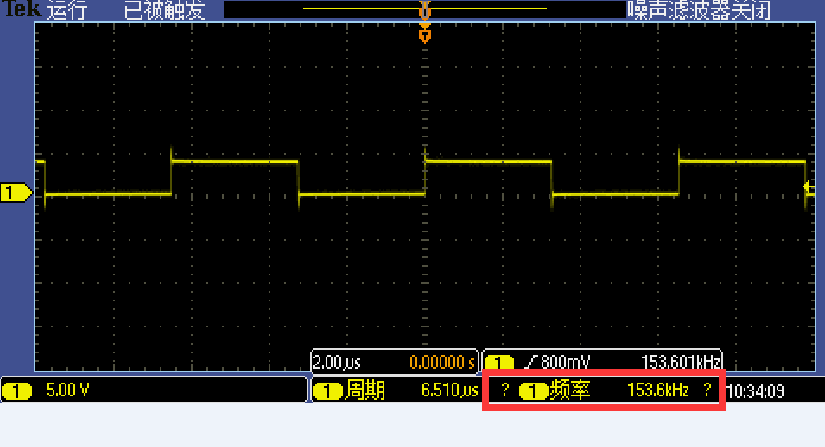825x447 pixels.
Task: Click the 已被触发 triggered status label
Action: (163, 11)
